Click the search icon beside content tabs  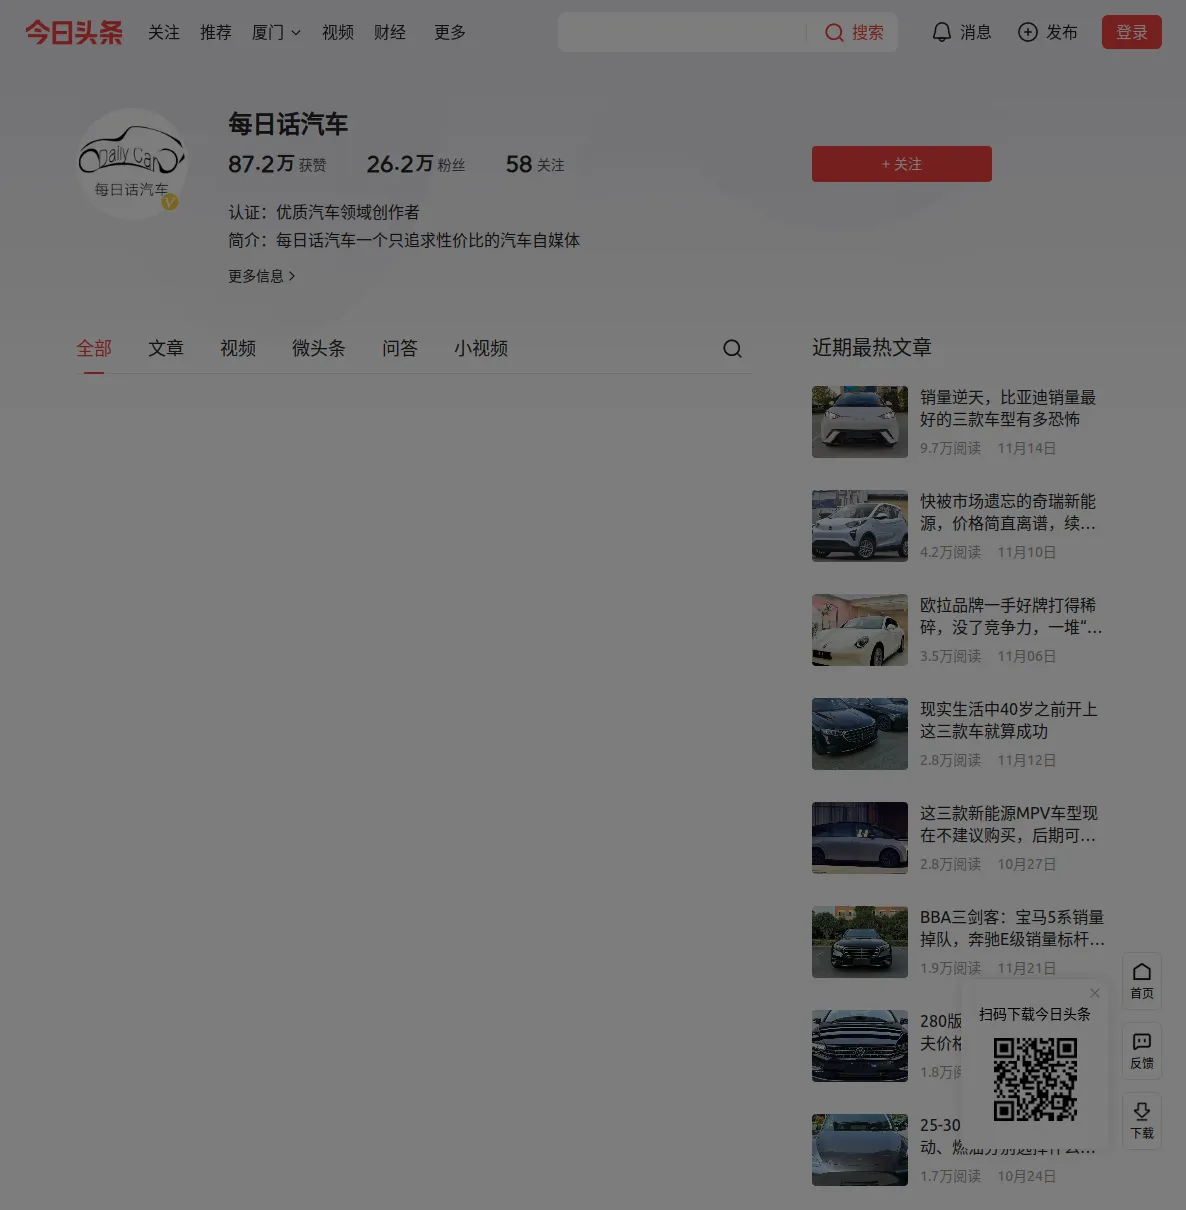coord(732,348)
